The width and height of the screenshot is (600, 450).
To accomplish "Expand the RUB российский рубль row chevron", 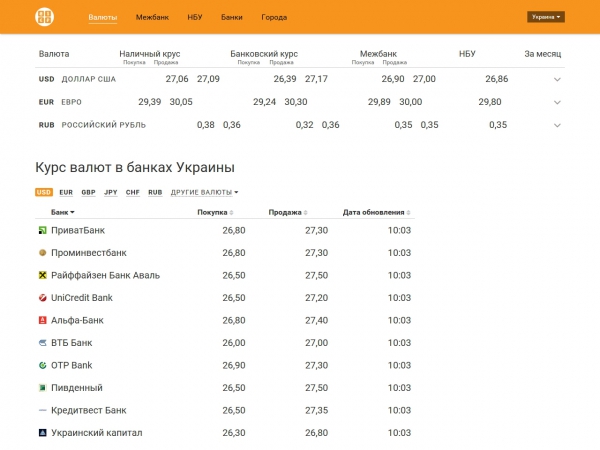I will tap(557, 126).
